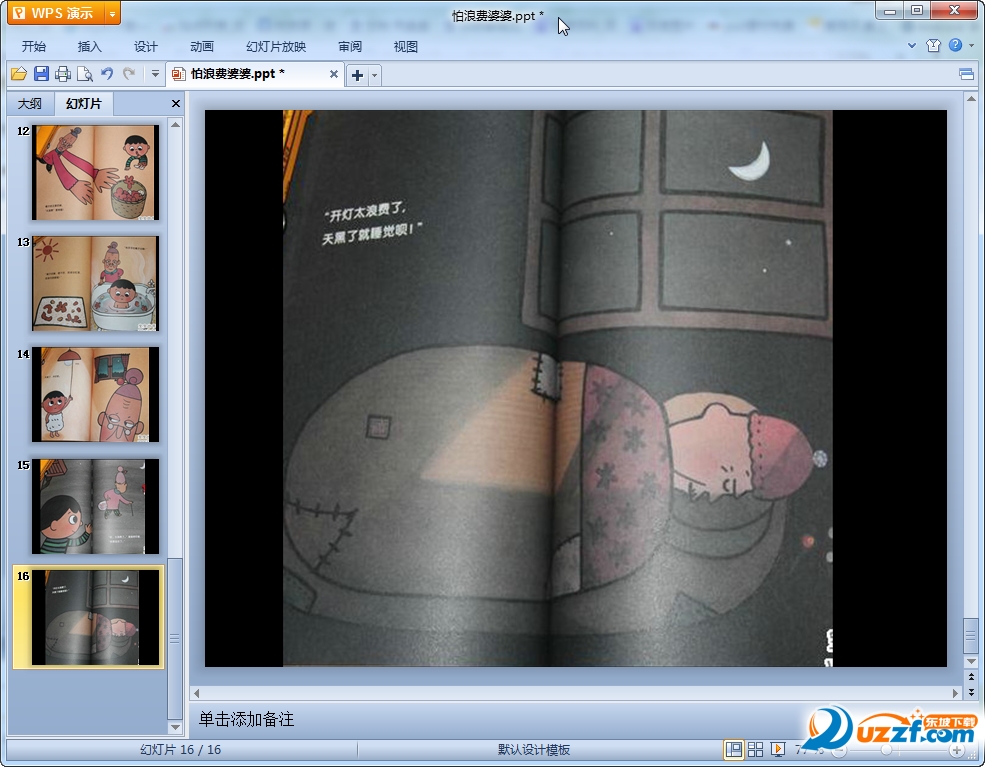Viewport: 985px width, 767px height.
Task: Zoom out with the minus button
Action: [x=839, y=750]
